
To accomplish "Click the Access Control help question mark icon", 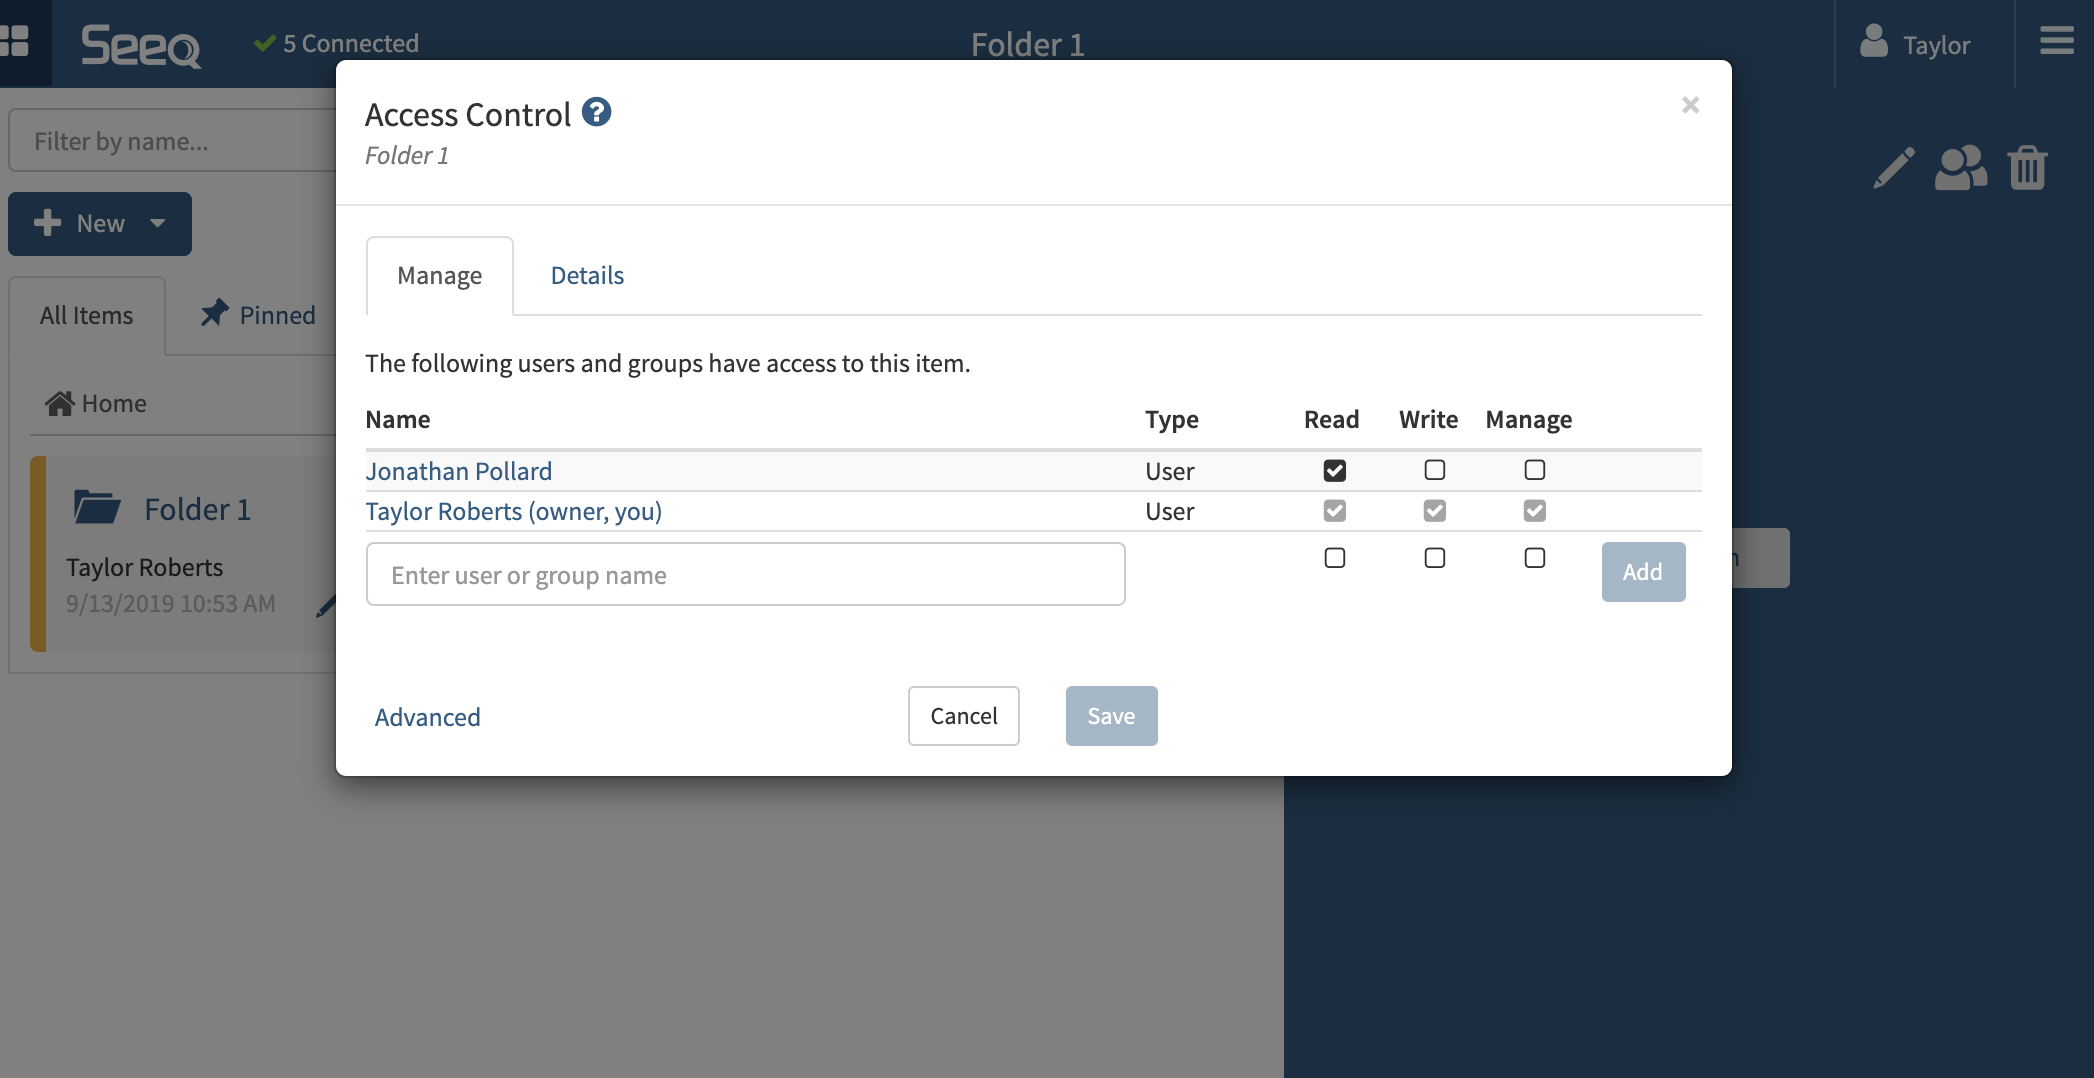I will coord(596,113).
